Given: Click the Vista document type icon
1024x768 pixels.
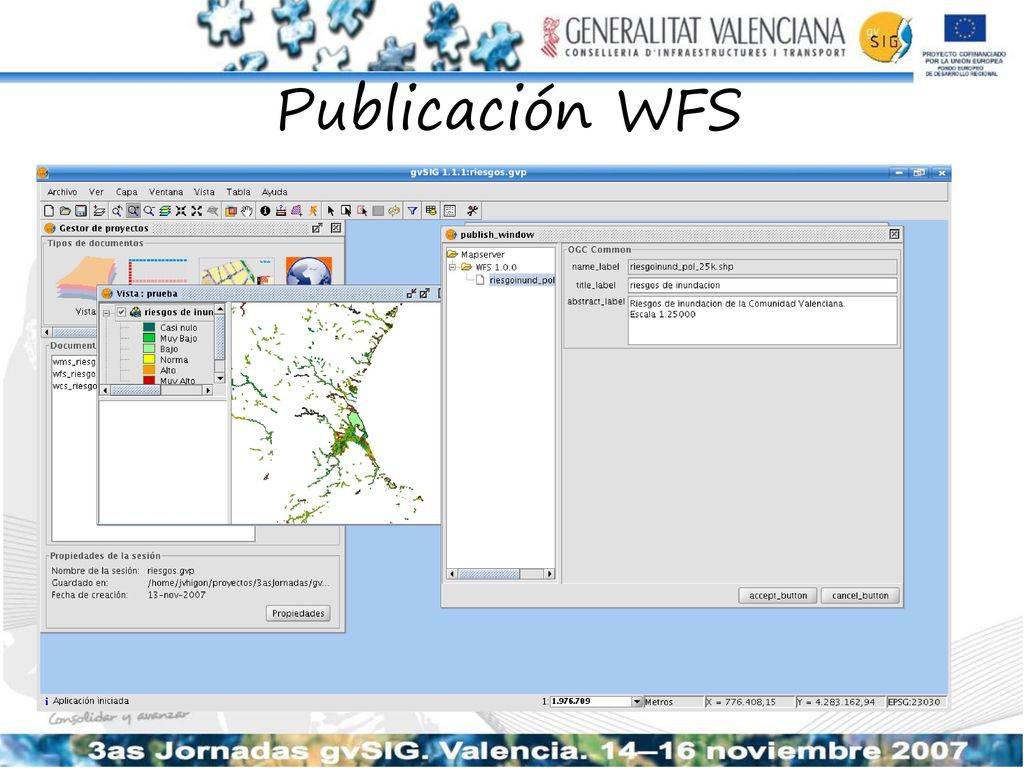Looking at the screenshot, I should pos(87,278).
